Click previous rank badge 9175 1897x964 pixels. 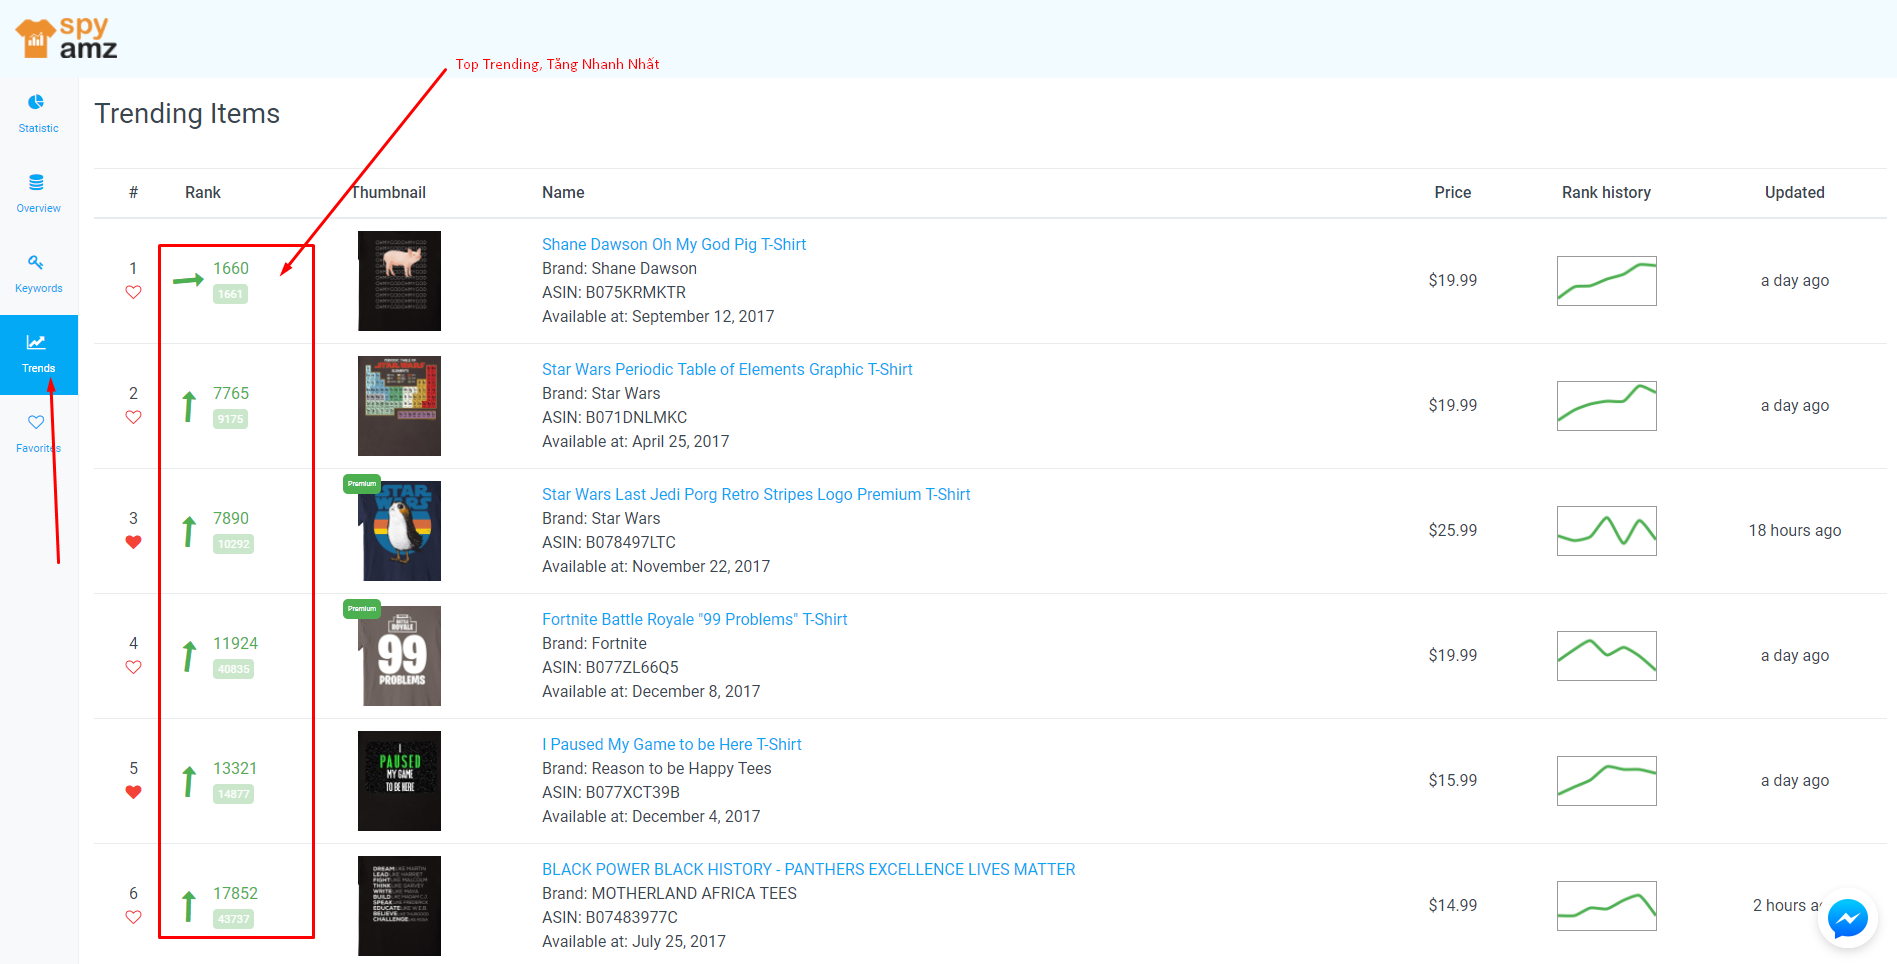tap(230, 419)
